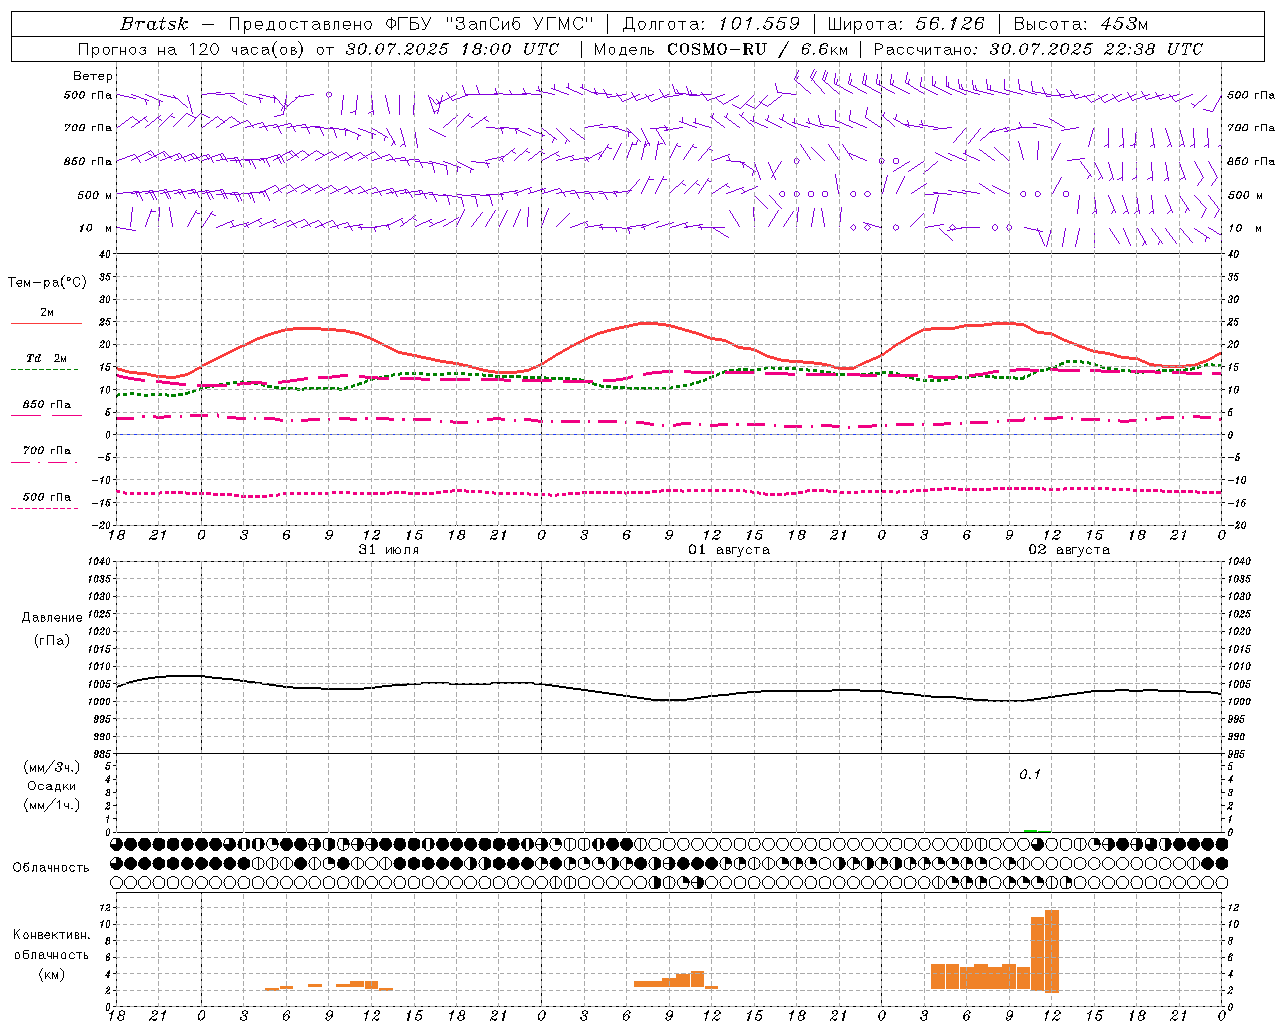Click the Давление pressure panel label
This screenshot has height=1024, width=1280.
(52, 618)
